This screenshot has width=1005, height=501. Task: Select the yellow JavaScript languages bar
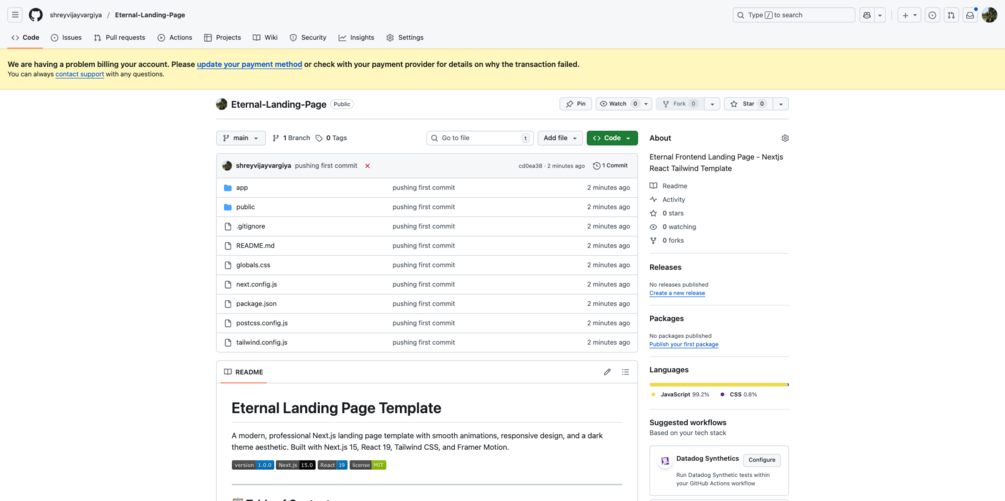pos(718,384)
